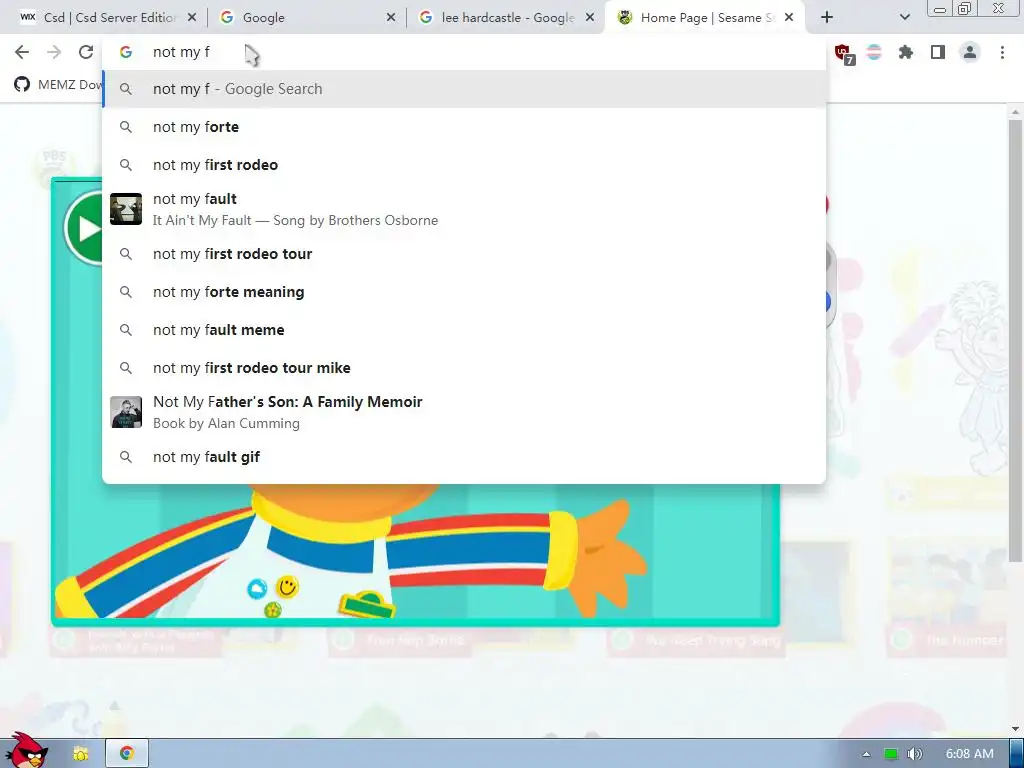Go back to the previous page
Screen dimensions: 1024x768
(x=22, y=52)
